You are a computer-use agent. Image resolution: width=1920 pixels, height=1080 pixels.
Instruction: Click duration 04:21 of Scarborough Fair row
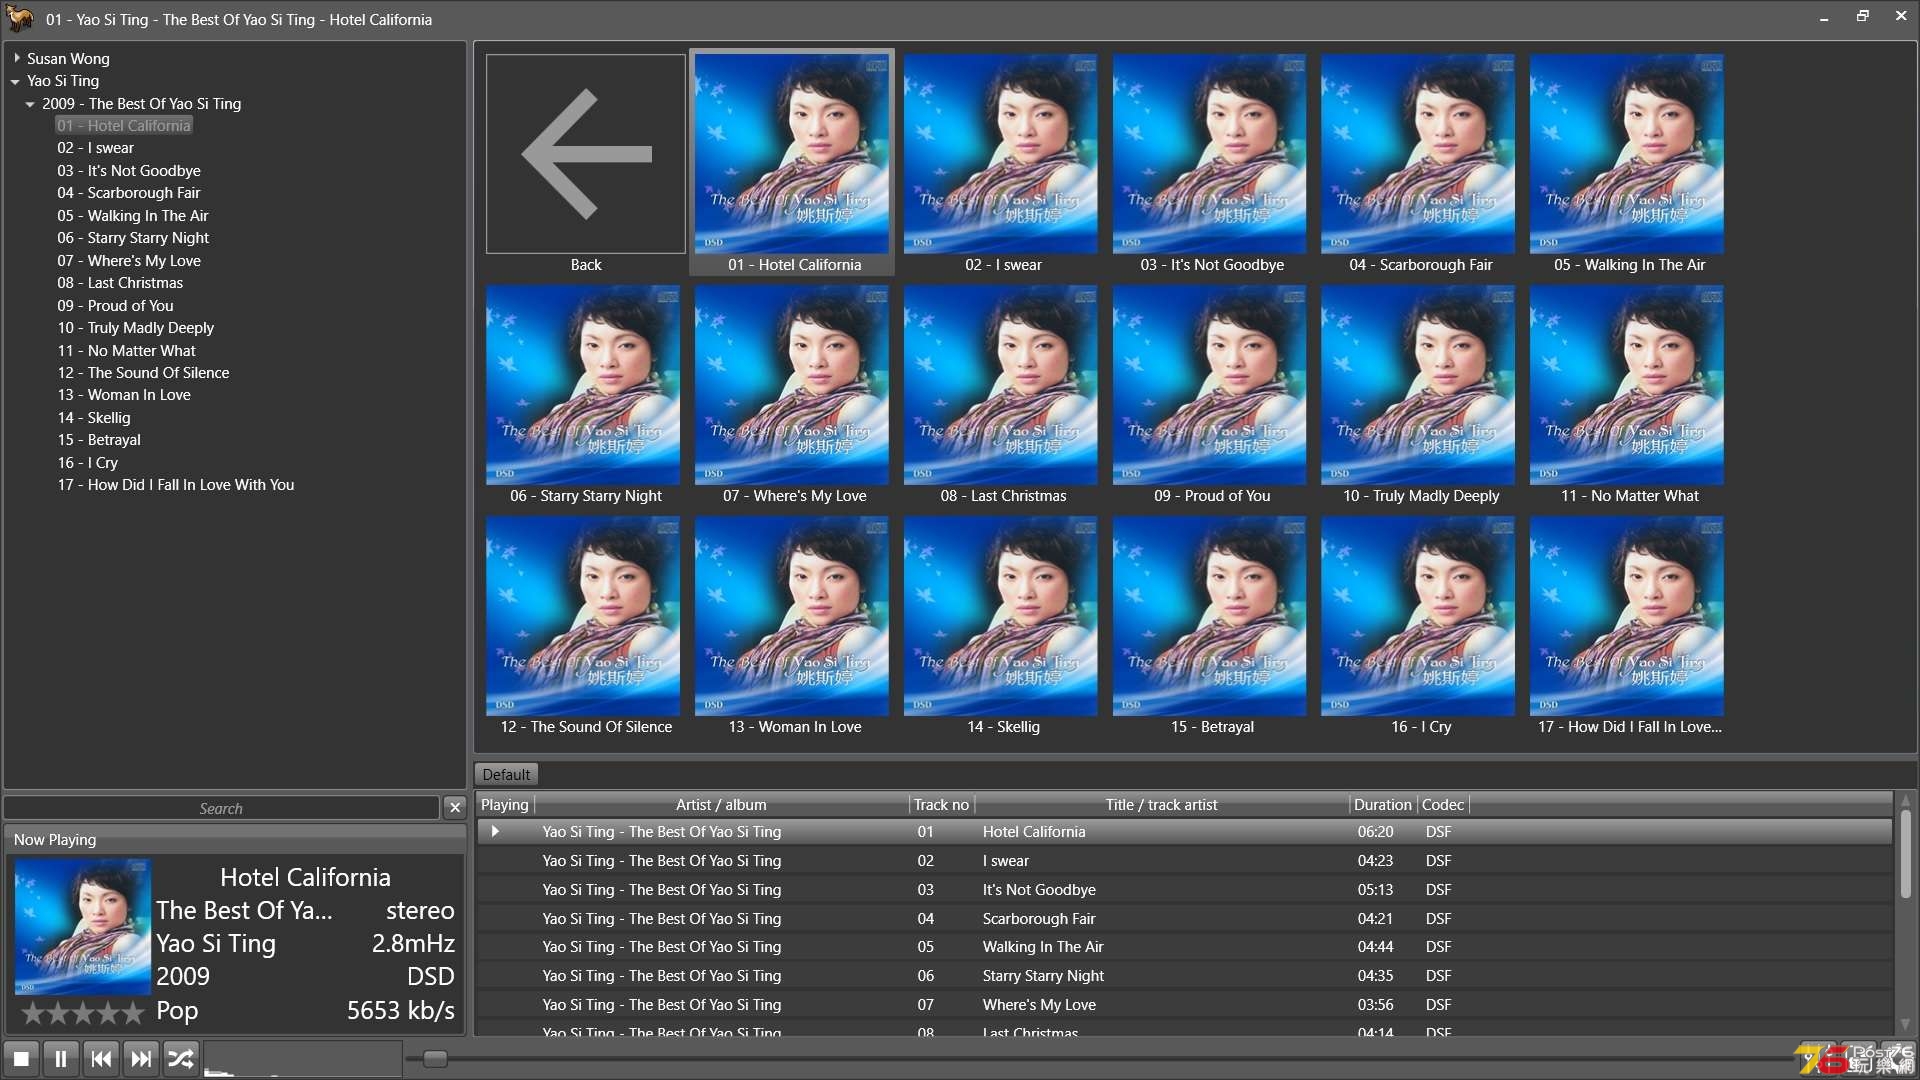pos(1375,919)
